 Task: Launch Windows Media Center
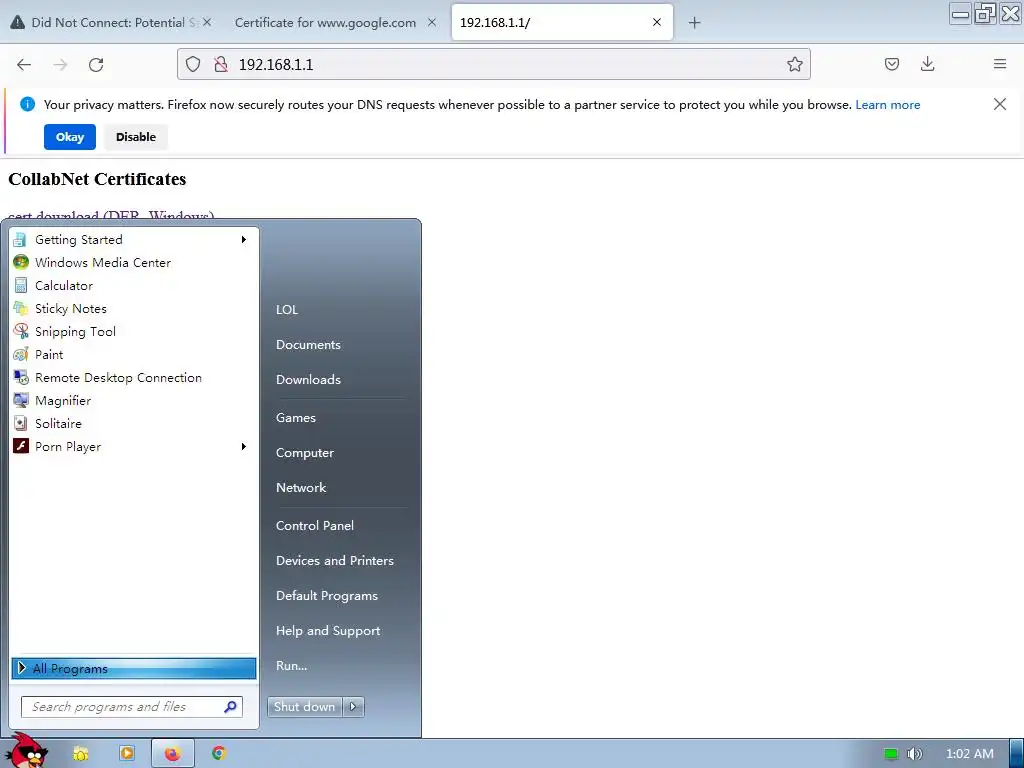[134, 263]
